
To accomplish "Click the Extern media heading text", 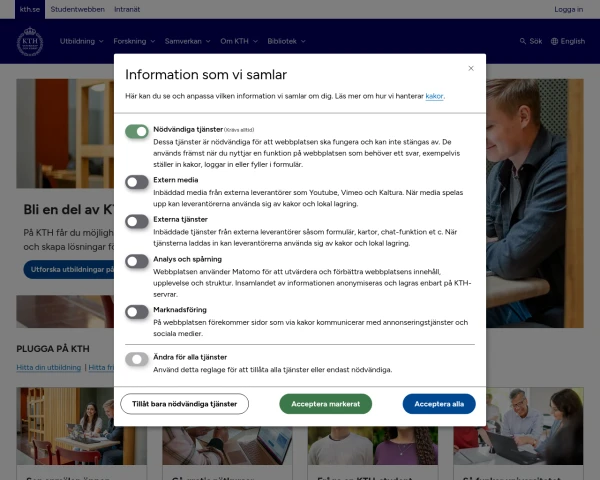I will [x=176, y=180].
